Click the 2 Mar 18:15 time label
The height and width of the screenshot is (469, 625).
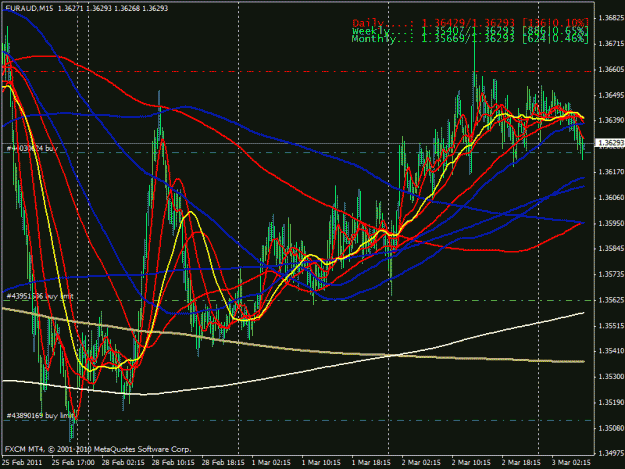[x=521, y=463]
